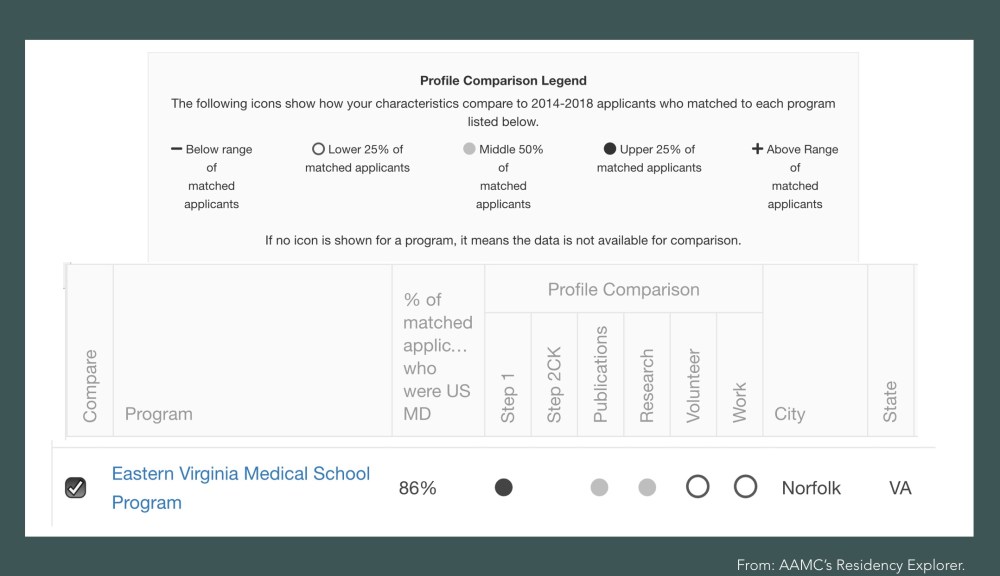Click the Profile Comparison group header
The image size is (1000, 576).
[623, 290]
